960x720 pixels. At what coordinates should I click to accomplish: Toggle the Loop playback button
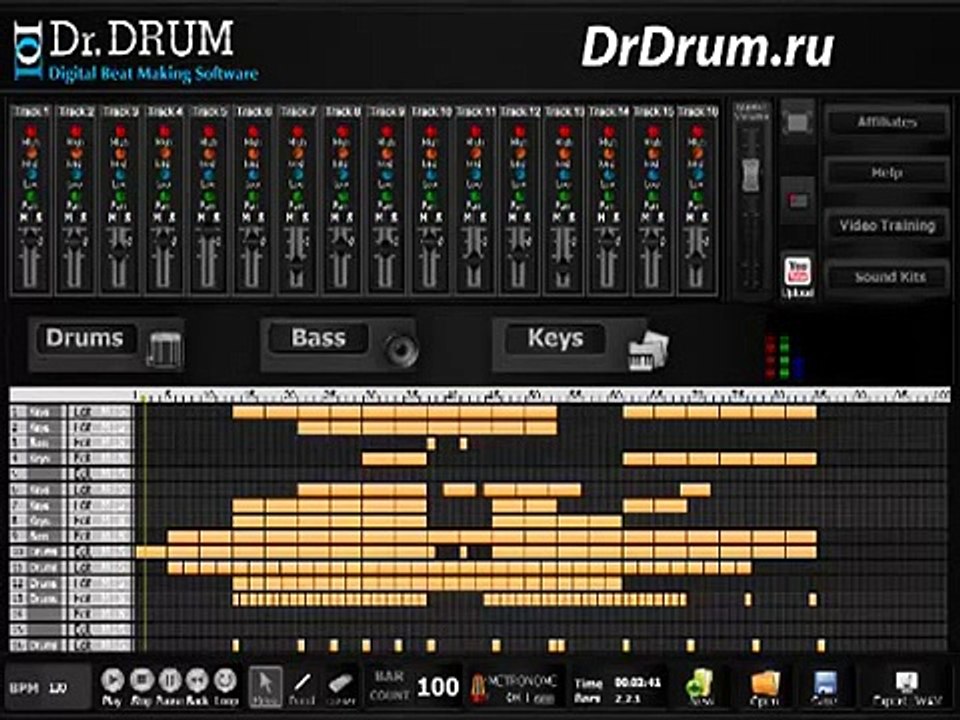[225, 680]
